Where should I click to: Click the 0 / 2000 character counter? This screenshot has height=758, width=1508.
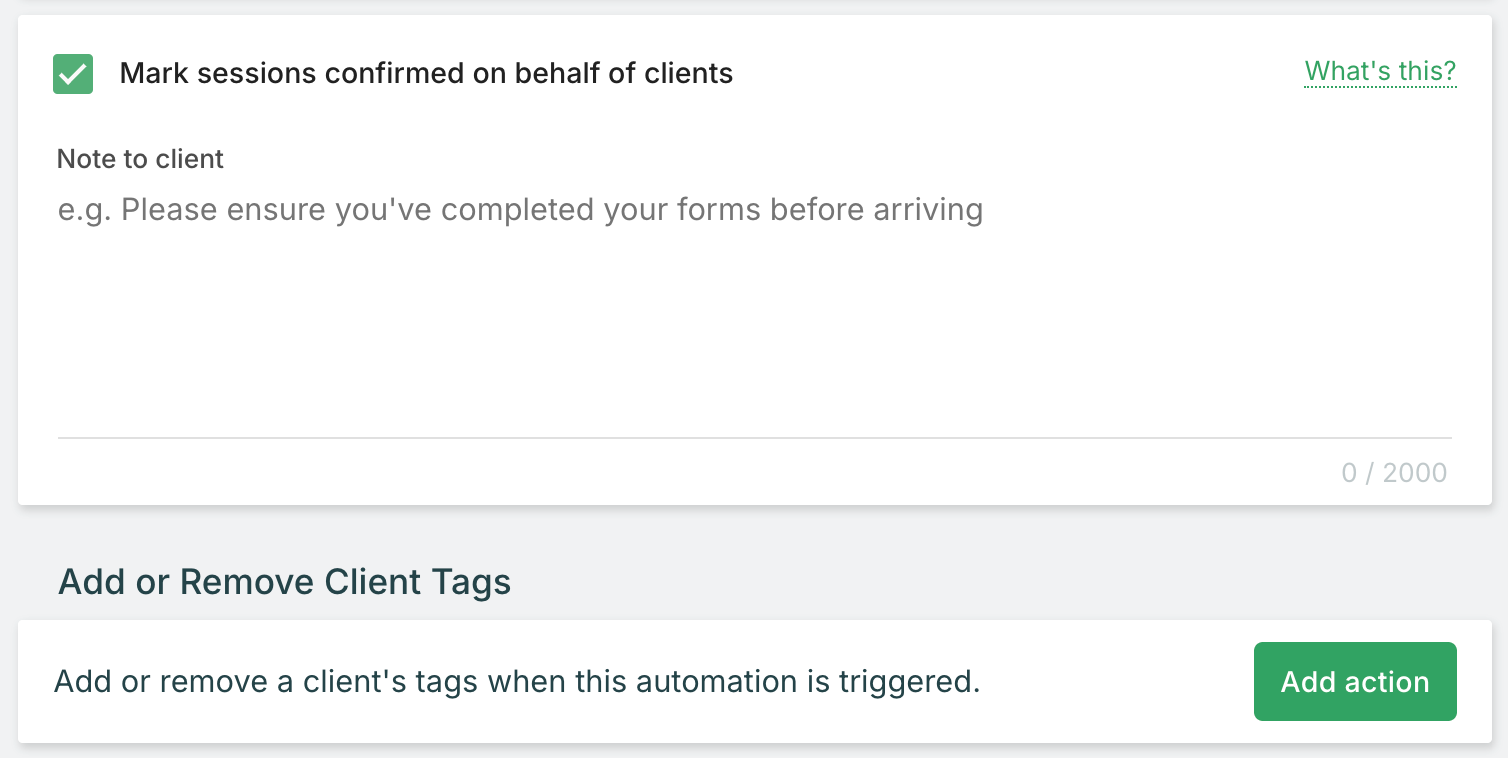(1394, 473)
